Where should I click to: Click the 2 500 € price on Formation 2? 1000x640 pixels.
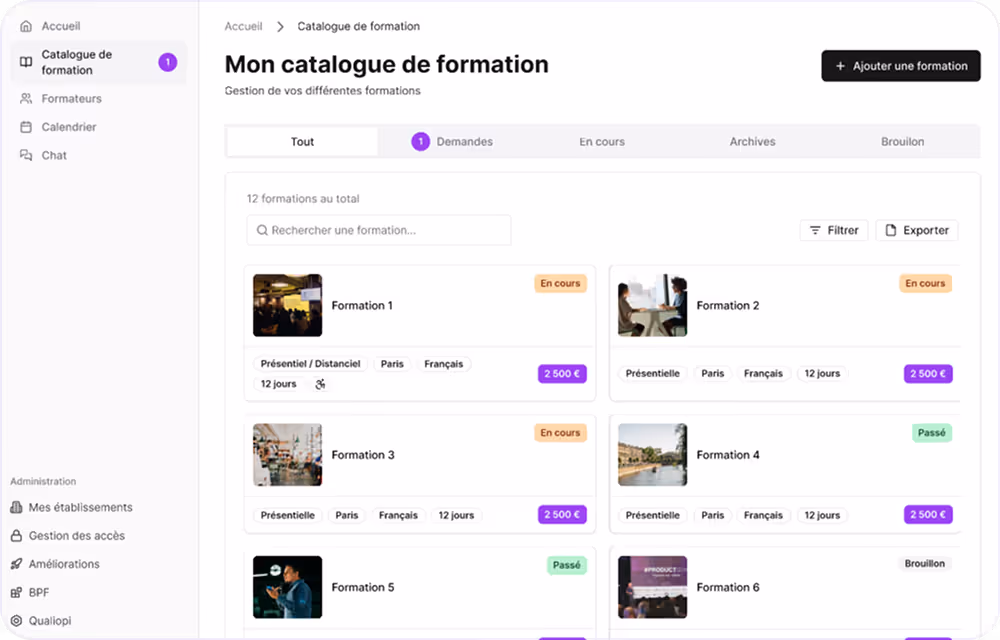928,374
